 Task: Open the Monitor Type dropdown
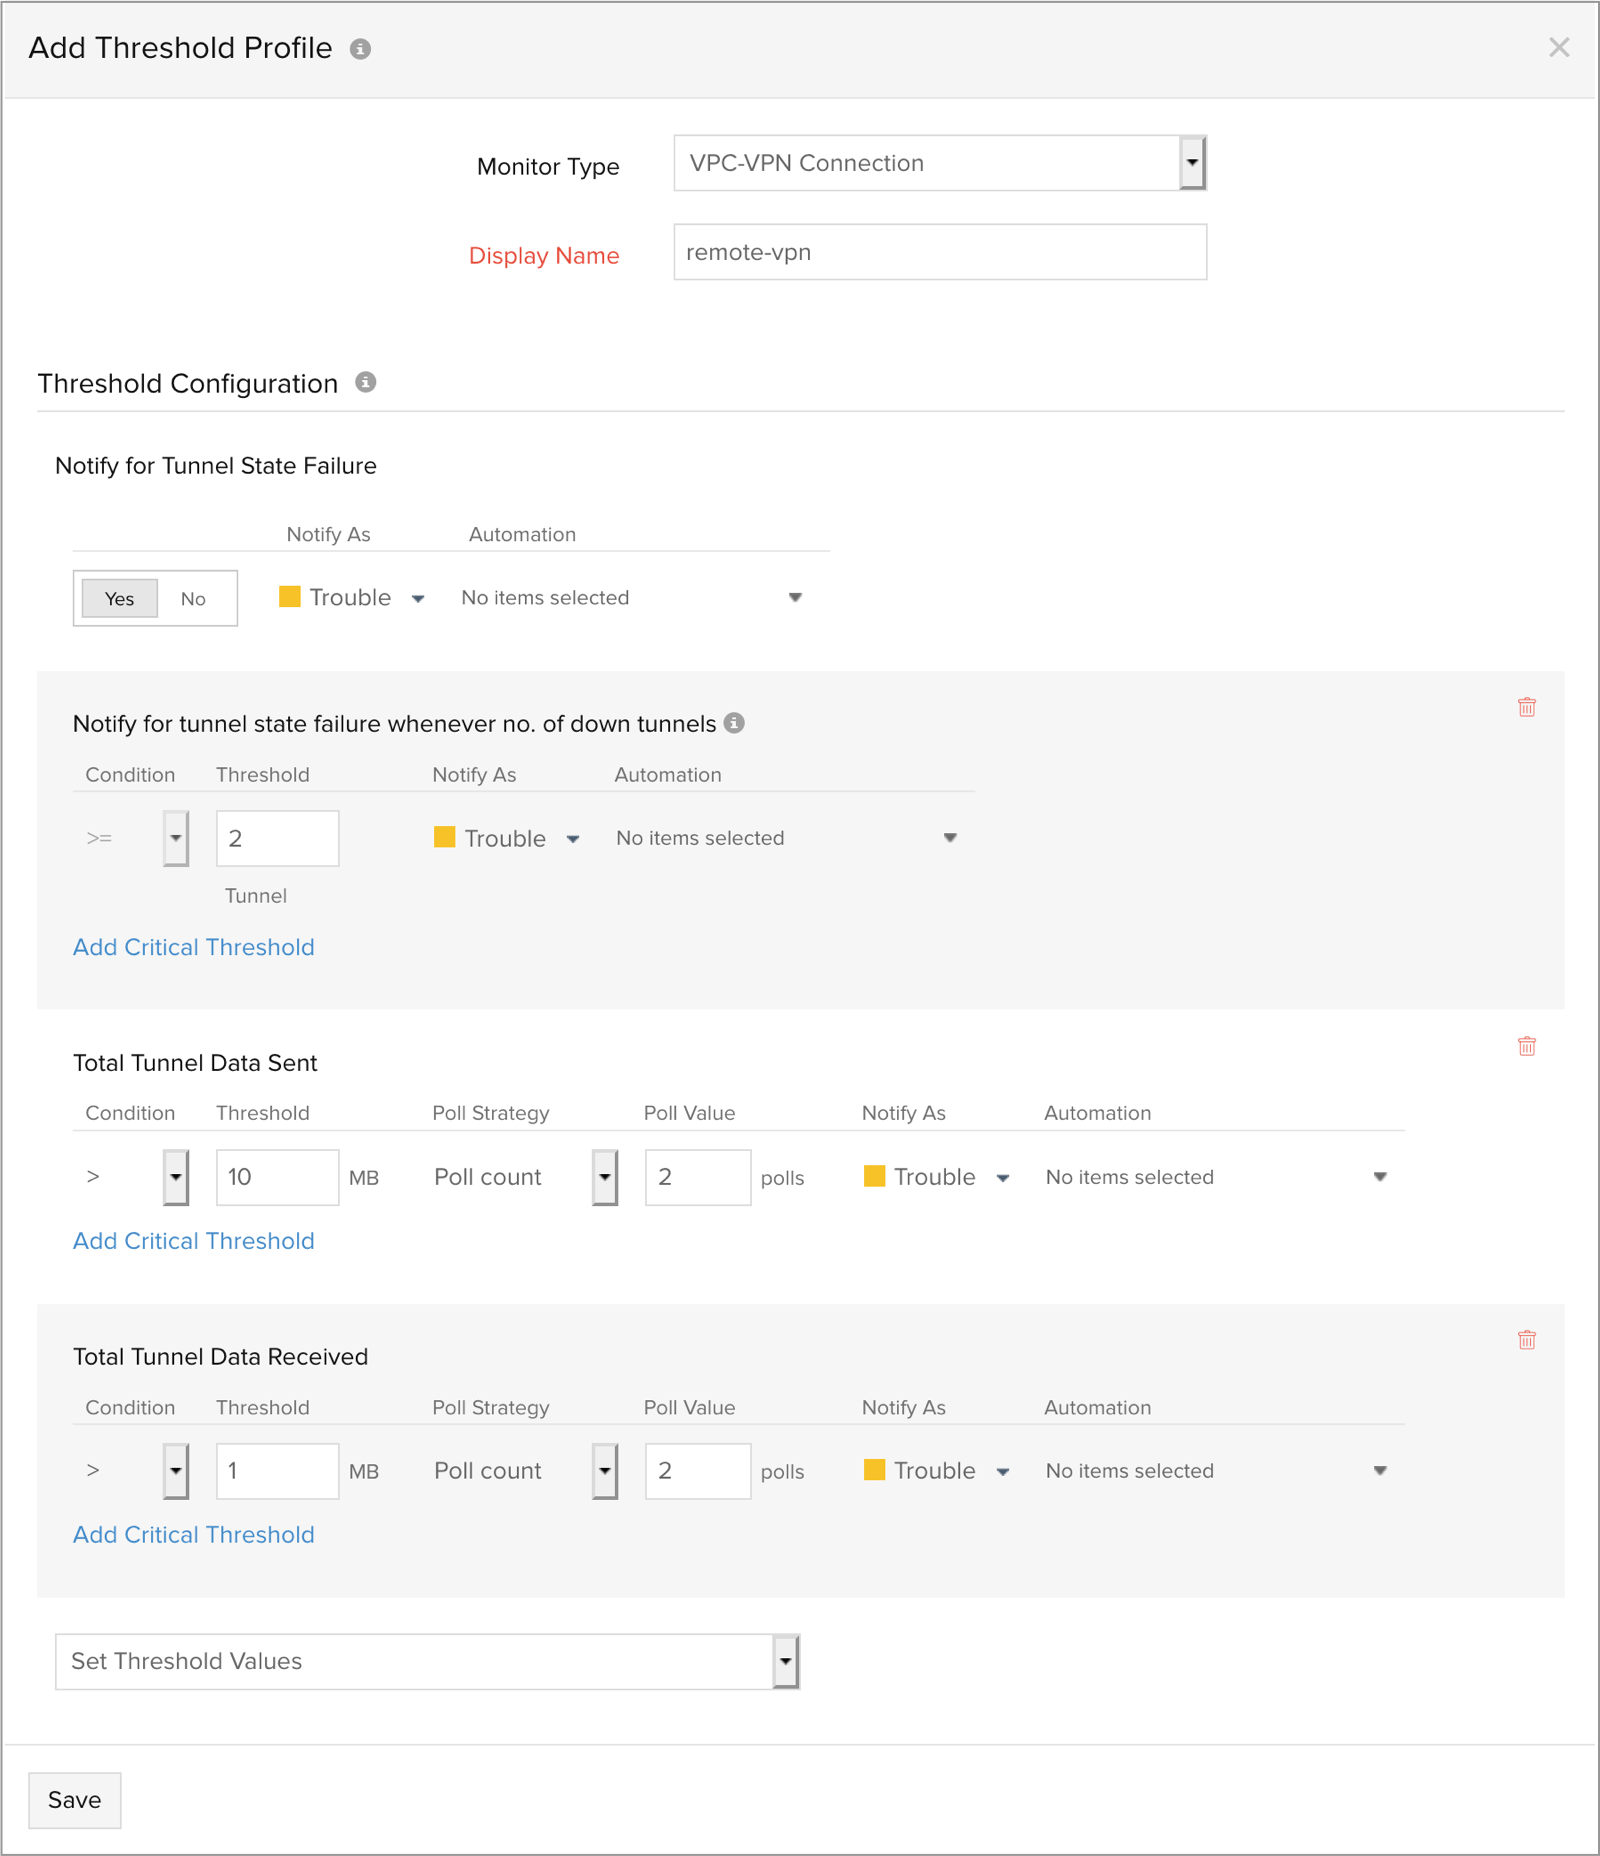point(1191,163)
